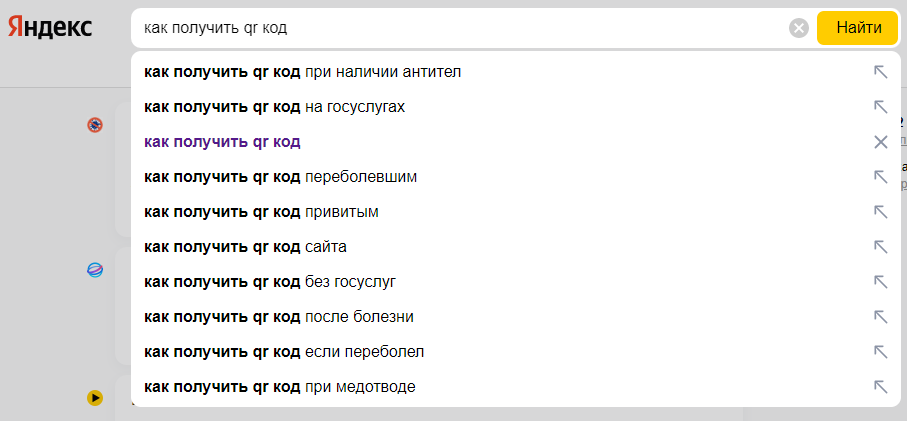Click inside the search input field
907x421 pixels.
(x=460, y=28)
